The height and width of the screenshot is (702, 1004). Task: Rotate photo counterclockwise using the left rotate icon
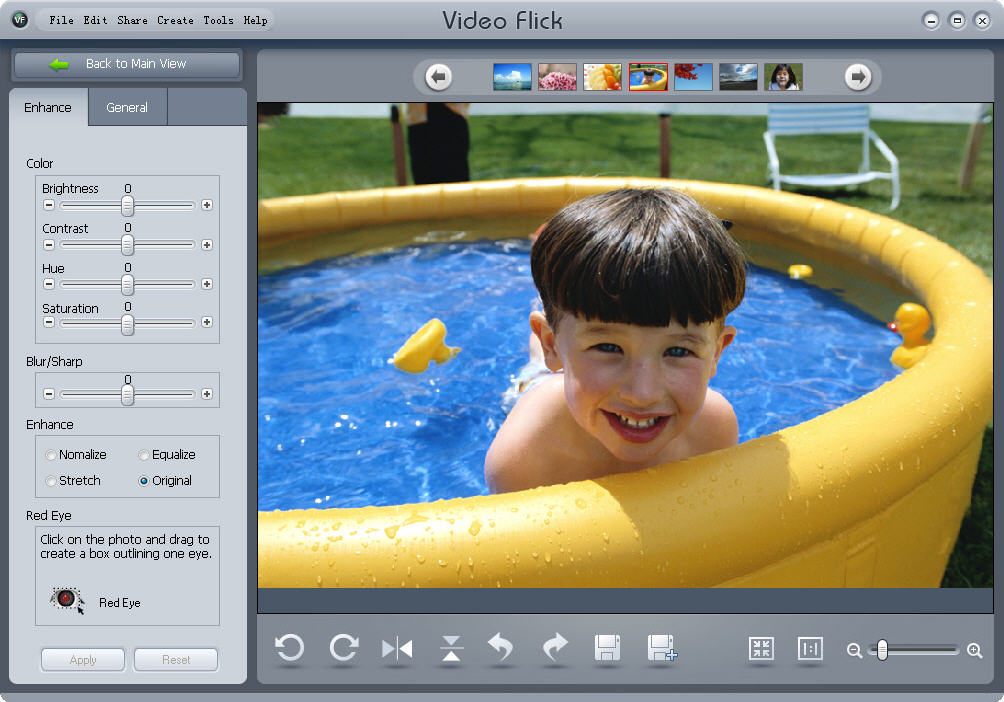(290, 648)
